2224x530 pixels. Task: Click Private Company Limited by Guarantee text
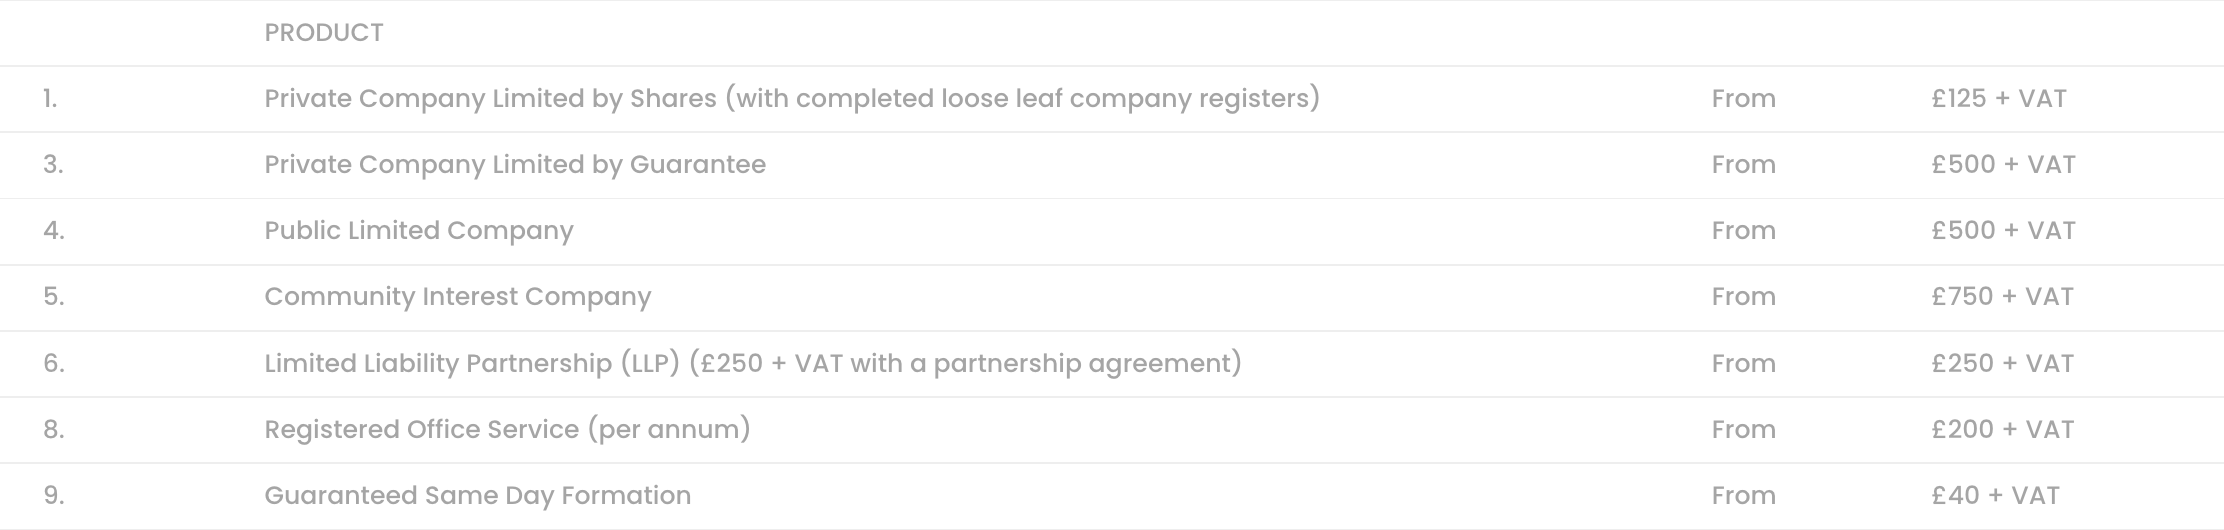pos(515,165)
